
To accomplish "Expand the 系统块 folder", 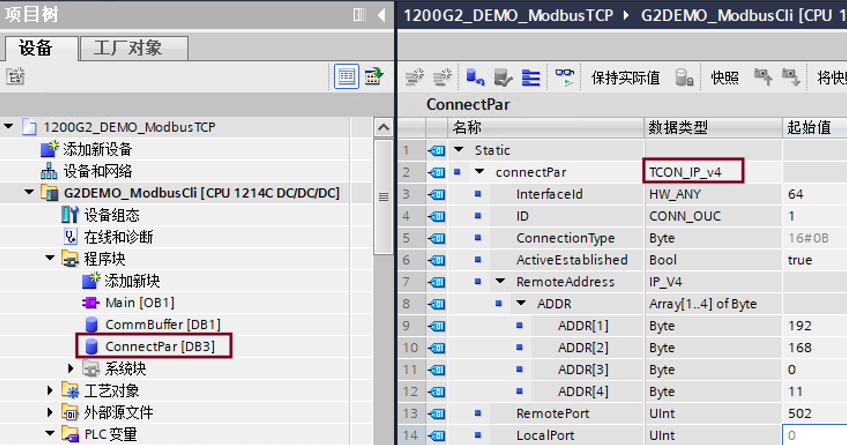I will click(71, 368).
